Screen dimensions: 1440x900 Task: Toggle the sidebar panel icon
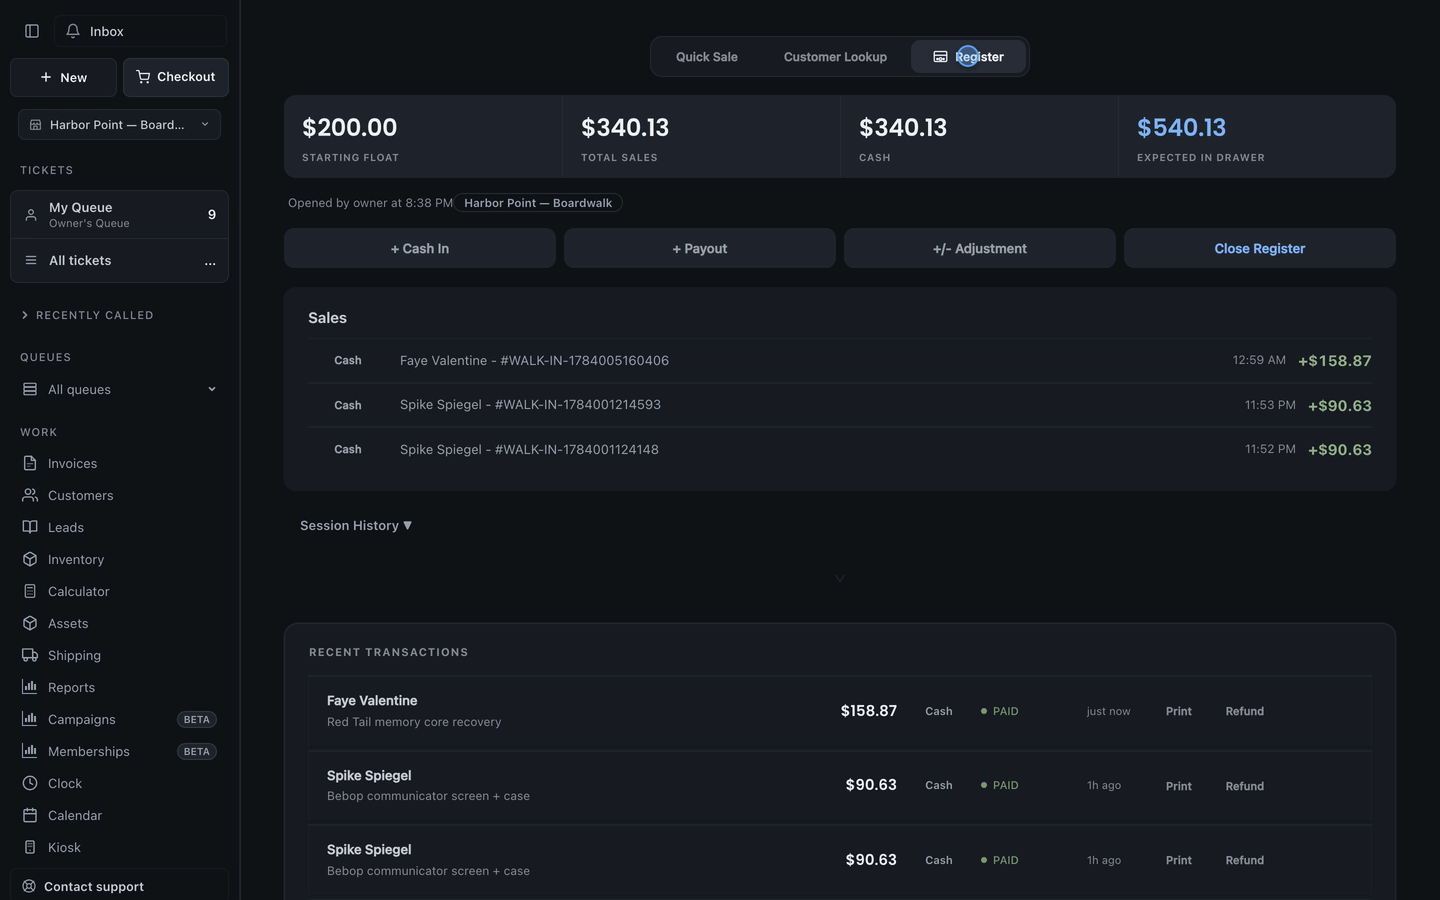(32, 31)
